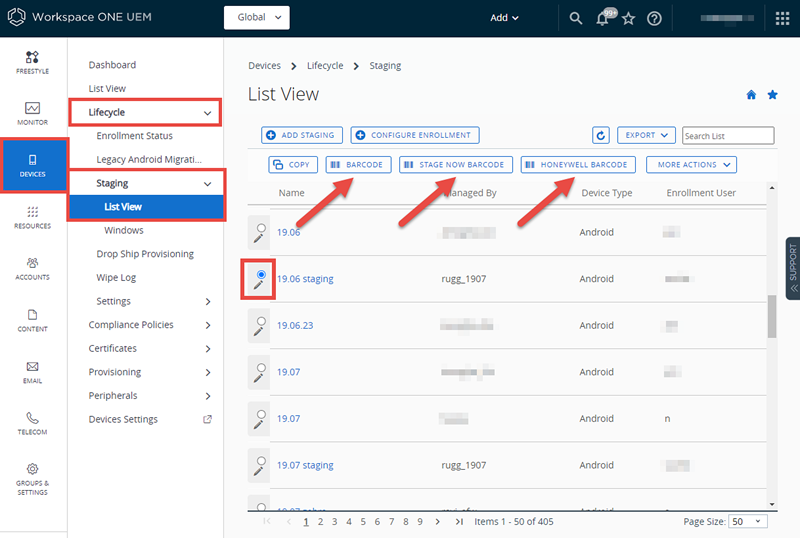Open the Content section icon

[32, 314]
